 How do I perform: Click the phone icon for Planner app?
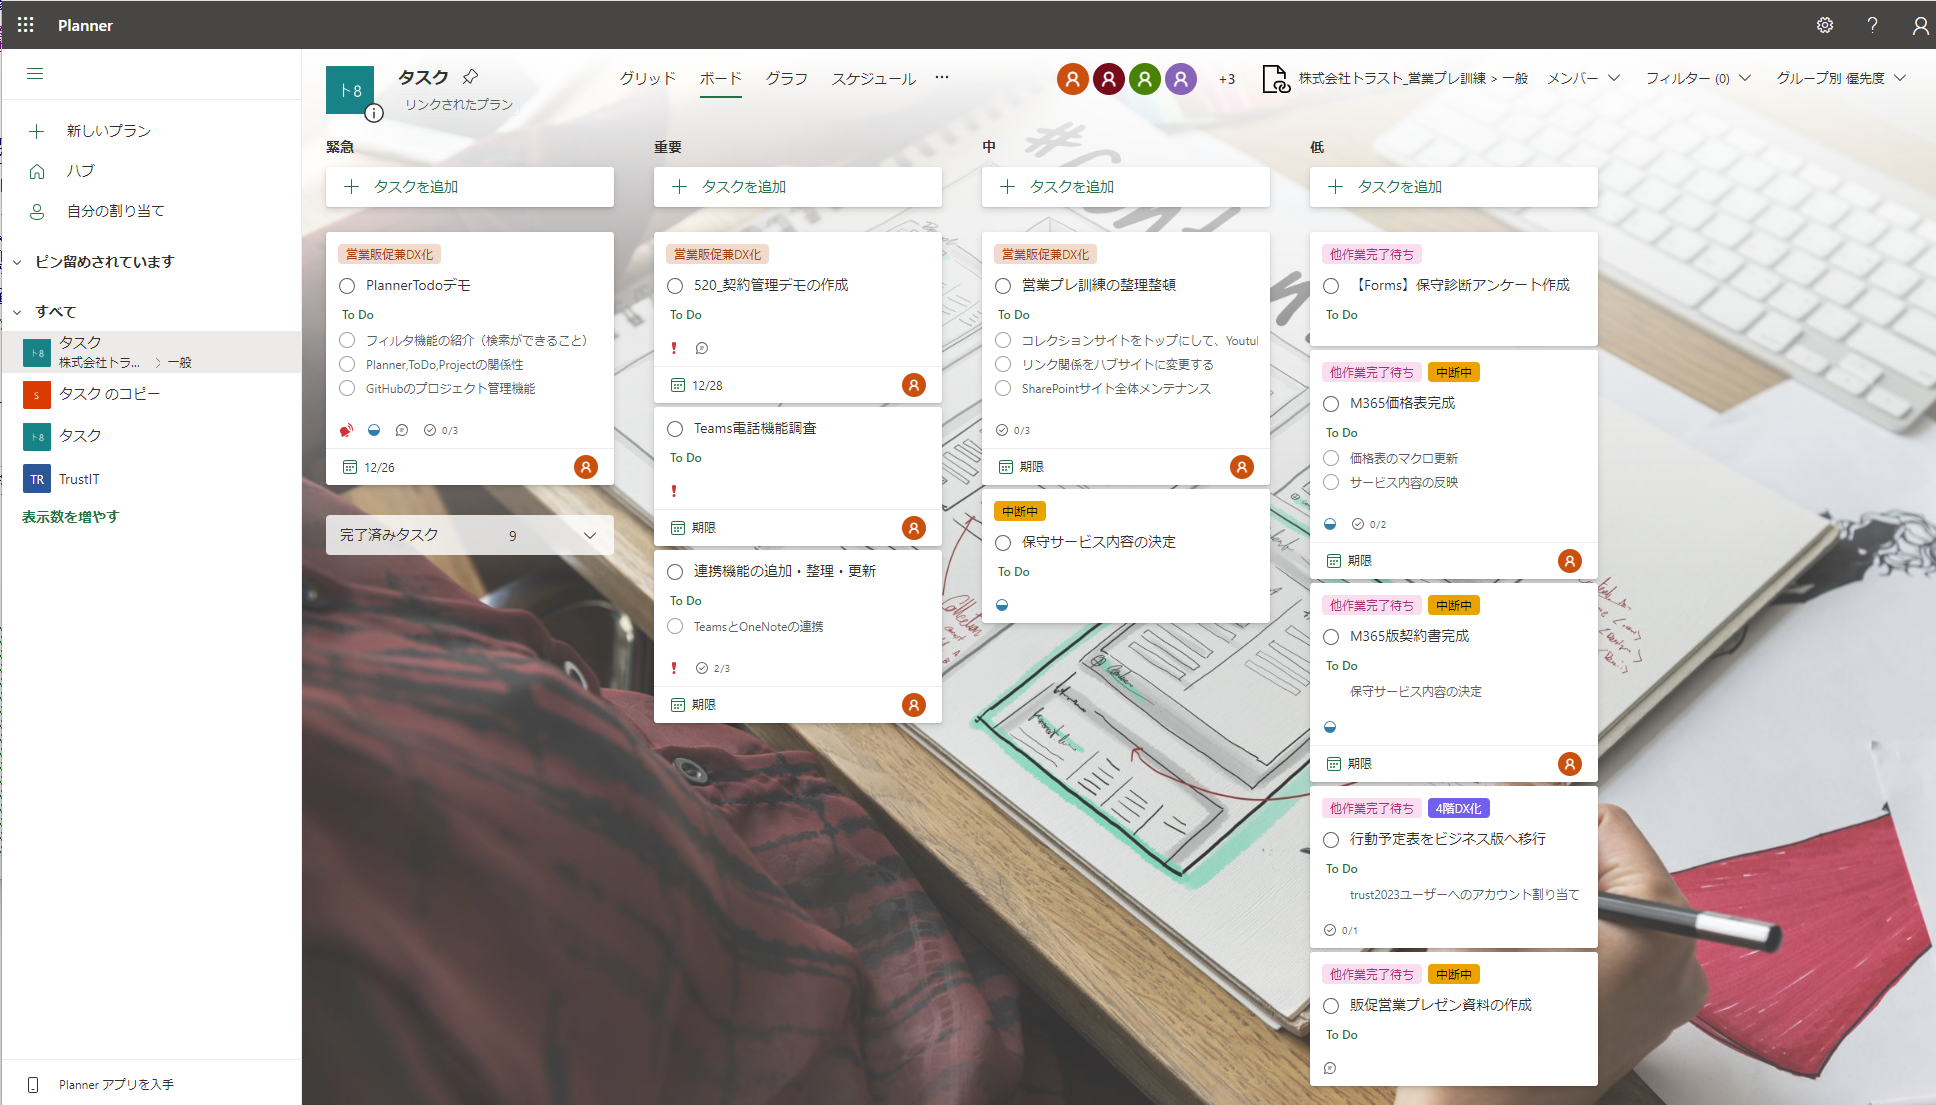click(33, 1085)
